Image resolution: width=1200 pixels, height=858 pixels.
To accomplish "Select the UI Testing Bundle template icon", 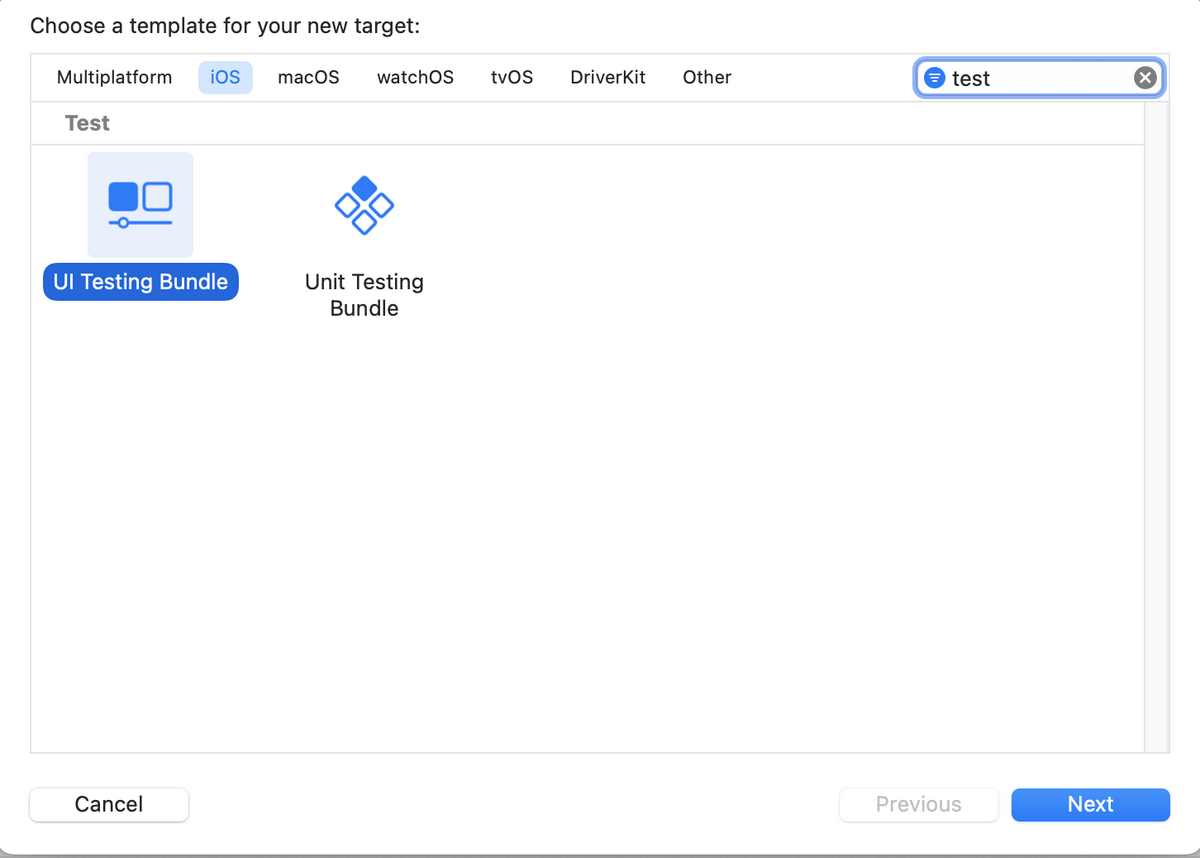I will (x=140, y=205).
